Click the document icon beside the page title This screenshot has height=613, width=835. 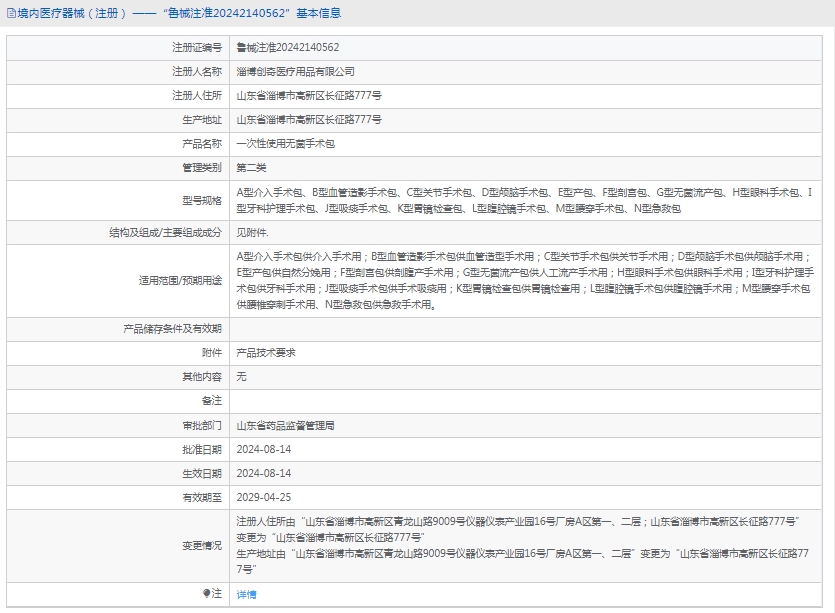click(10, 13)
